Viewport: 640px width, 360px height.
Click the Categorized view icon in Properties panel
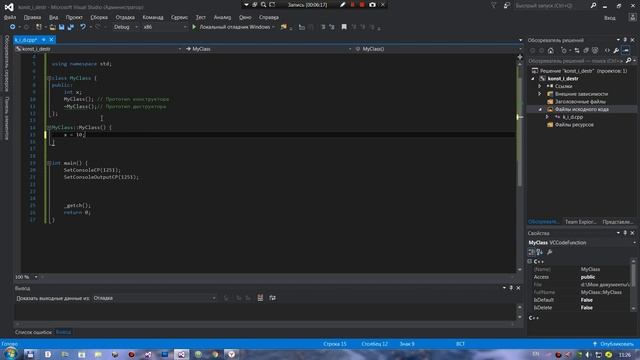[531, 252]
